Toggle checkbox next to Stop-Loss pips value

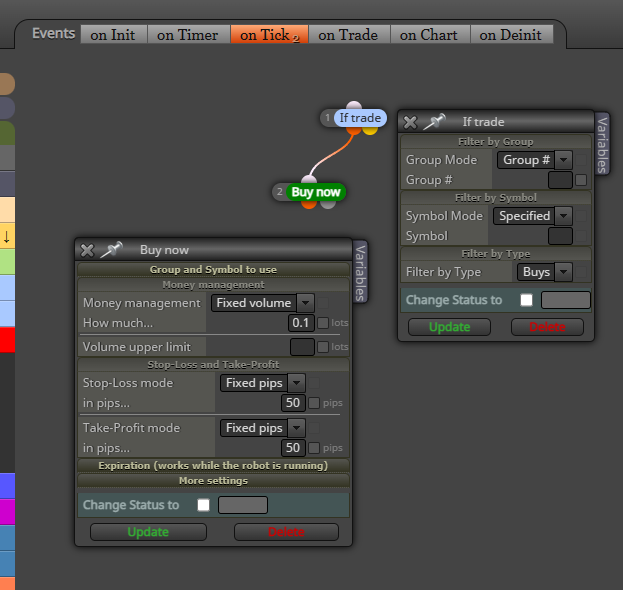pyautogui.click(x=314, y=403)
